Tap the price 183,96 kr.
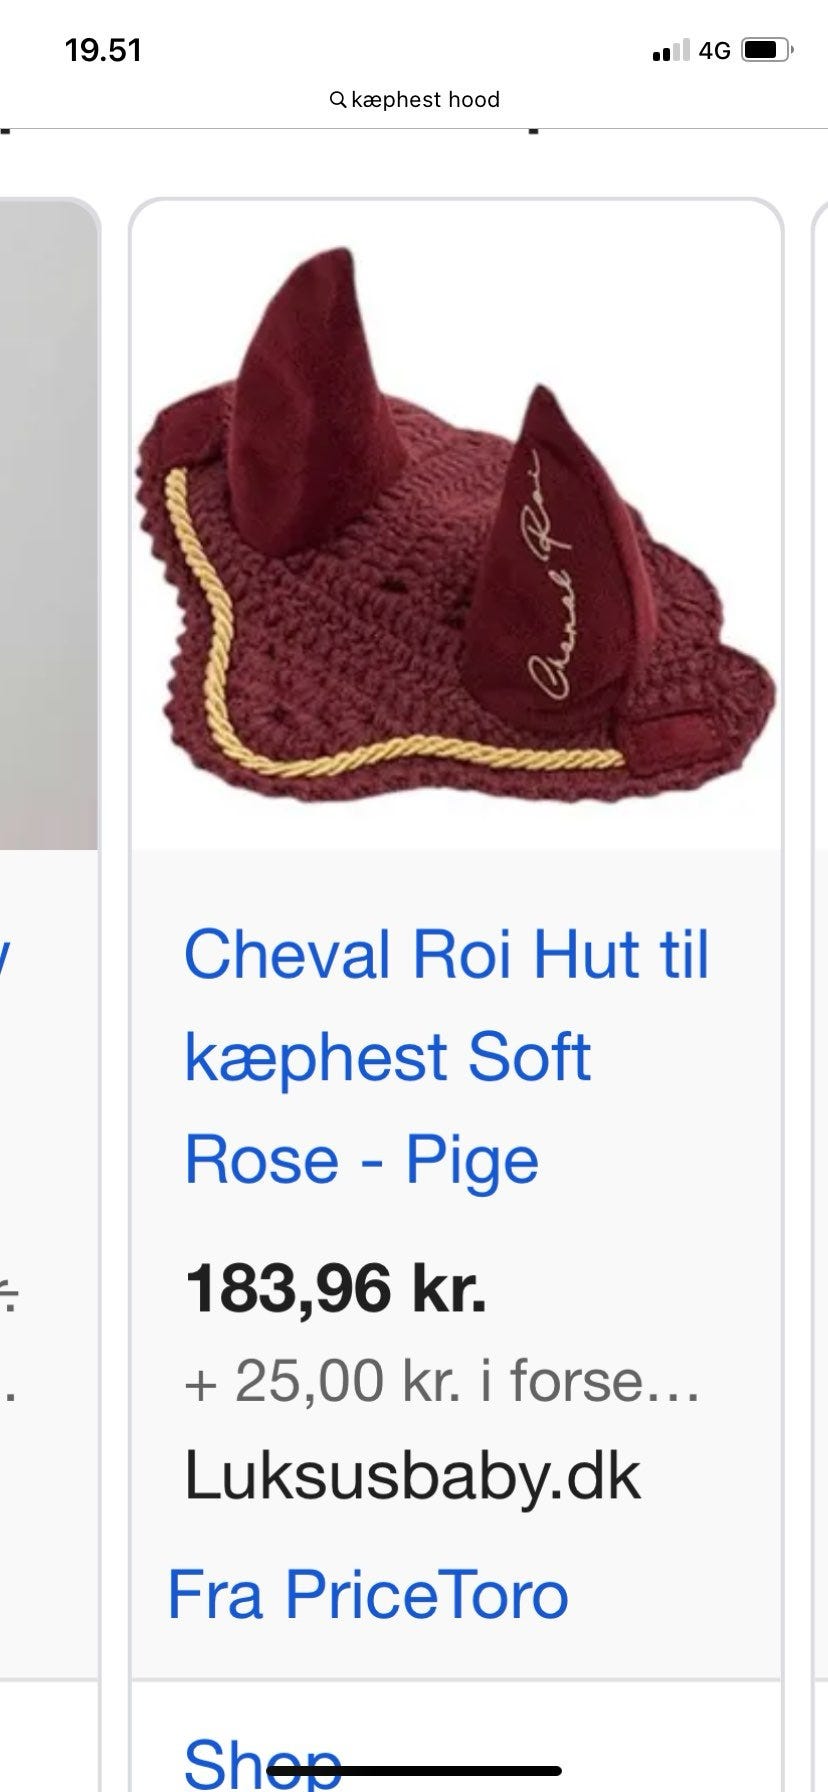 pos(335,1288)
